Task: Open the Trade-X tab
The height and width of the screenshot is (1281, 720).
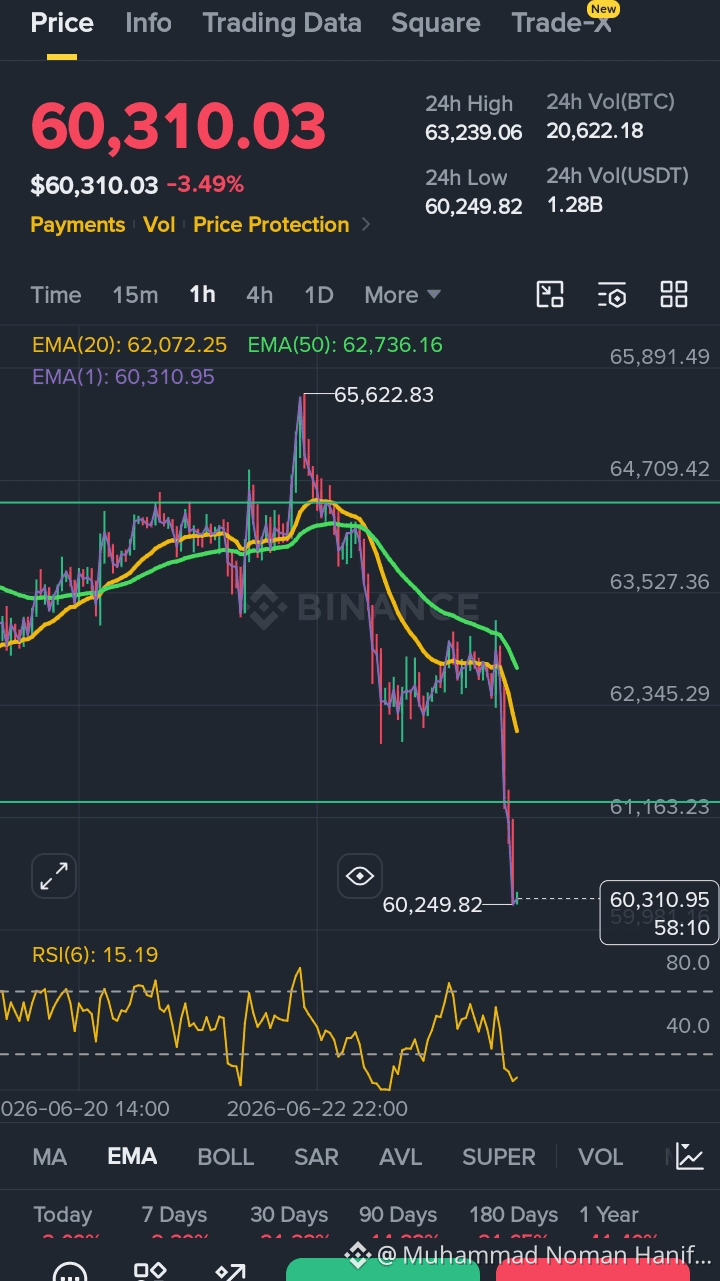Action: [x=561, y=23]
